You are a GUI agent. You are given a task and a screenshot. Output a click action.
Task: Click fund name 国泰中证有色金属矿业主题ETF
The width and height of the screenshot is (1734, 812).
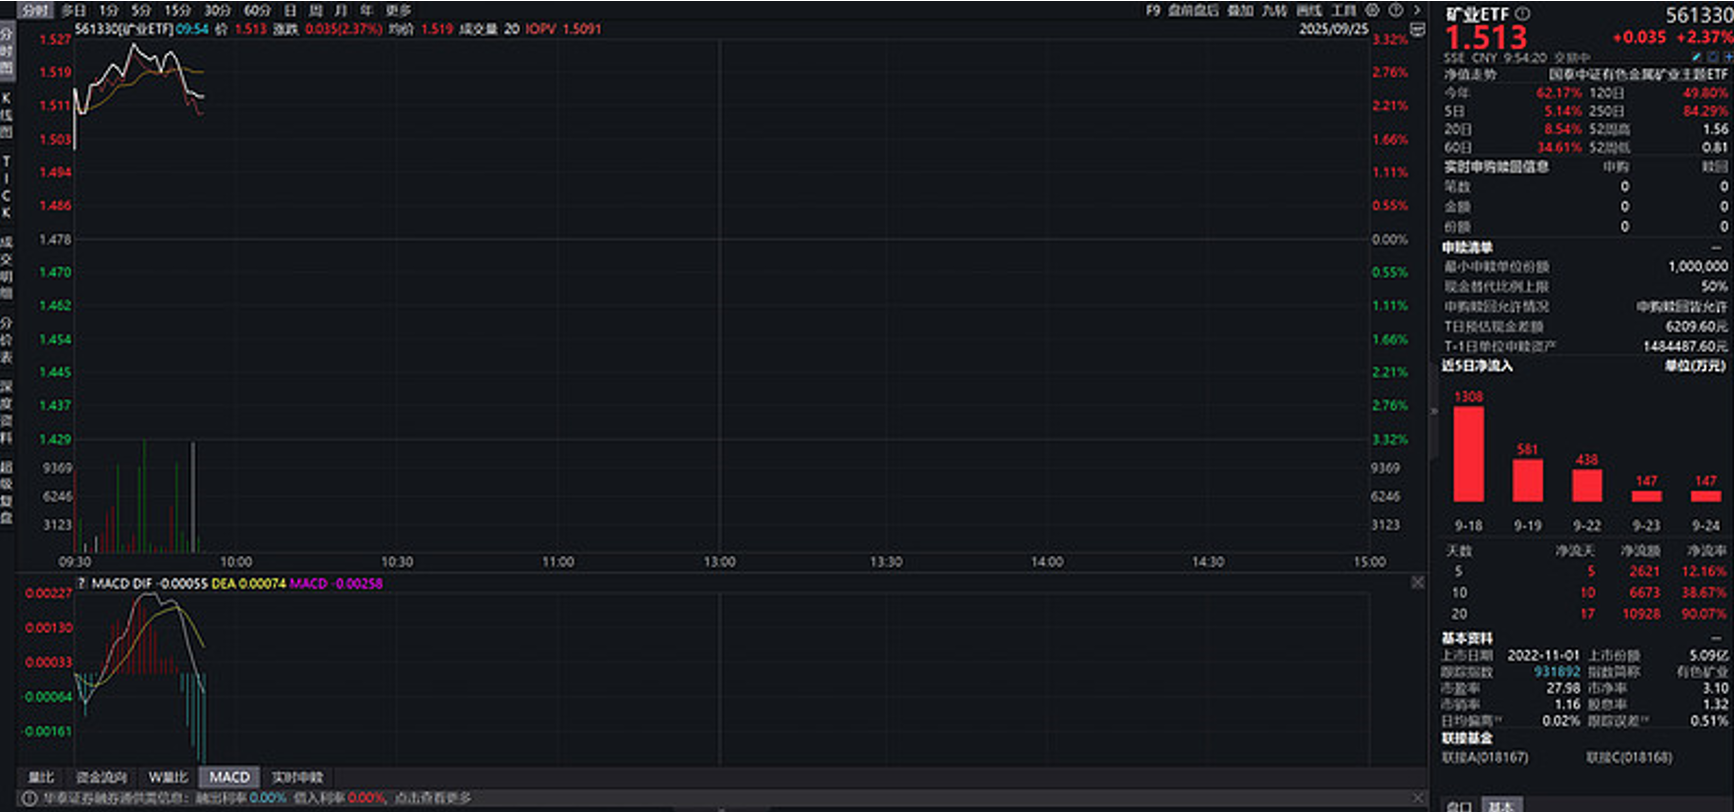[1638, 74]
